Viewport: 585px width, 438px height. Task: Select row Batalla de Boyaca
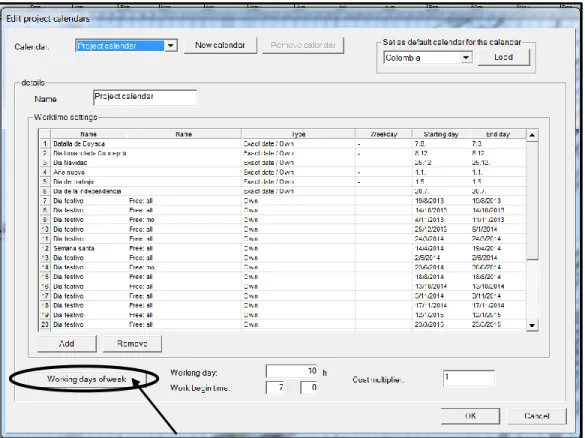tap(283, 144)
